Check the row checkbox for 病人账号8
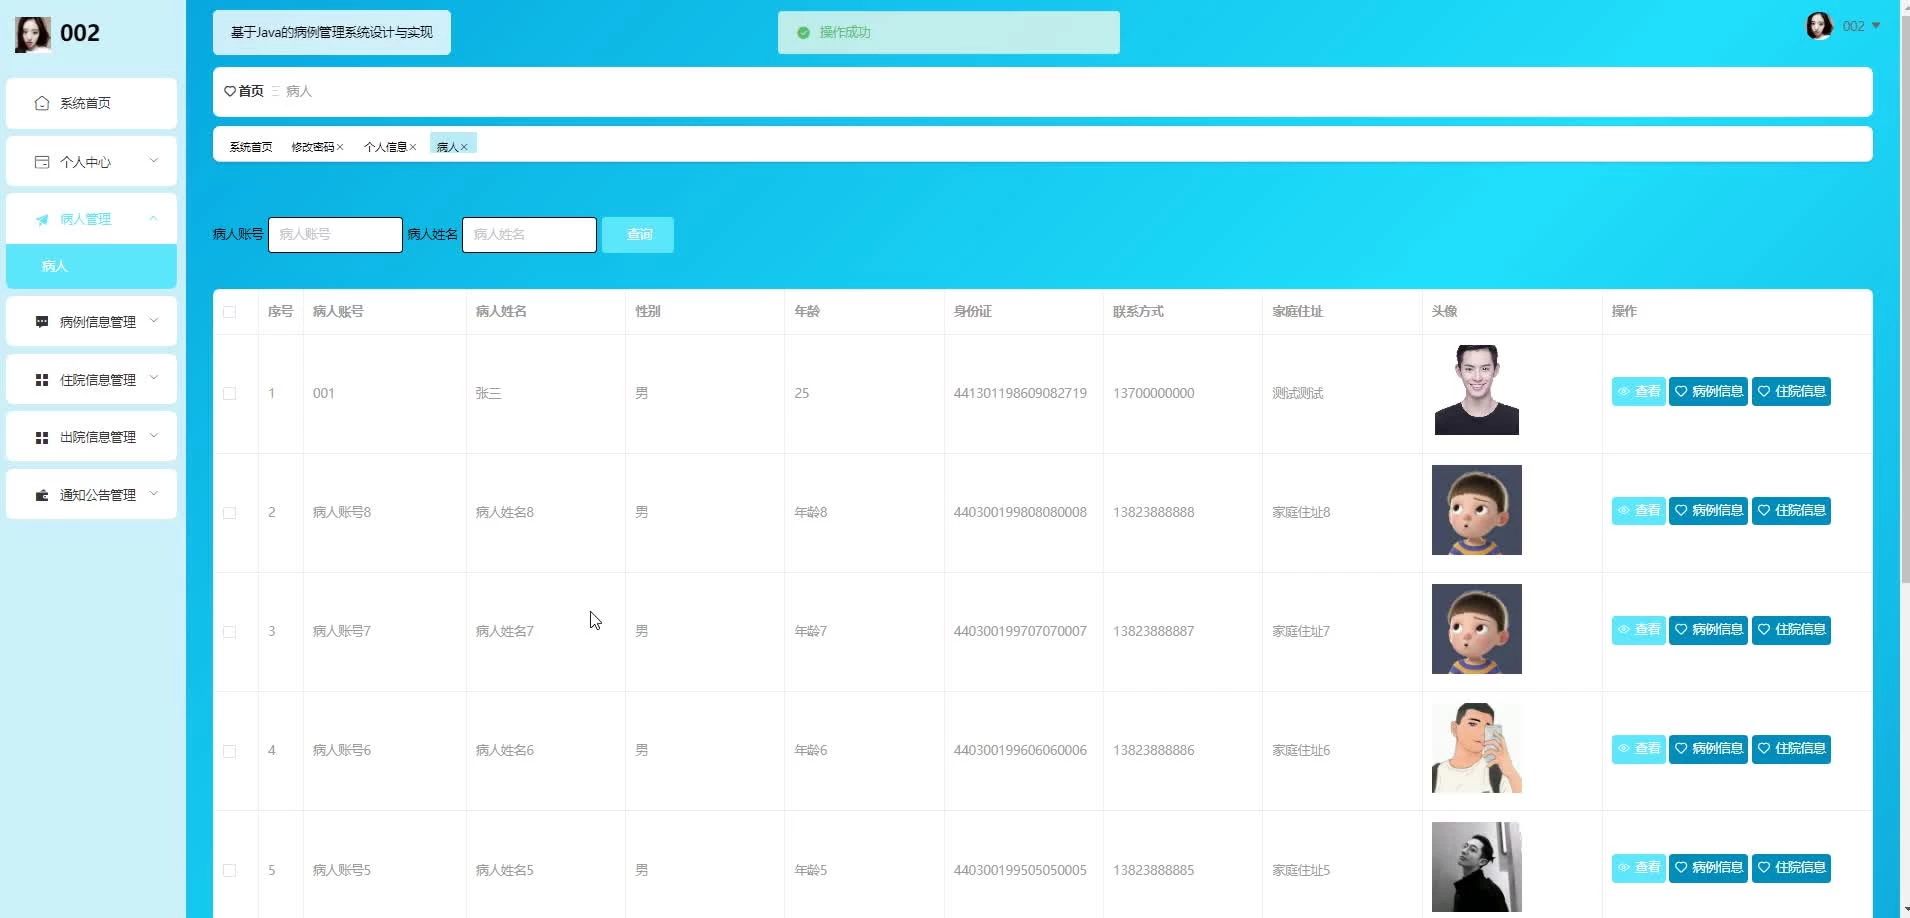The height and width of the screenshot is (918, 1910). pyautogui.click(x=230, y=513)
